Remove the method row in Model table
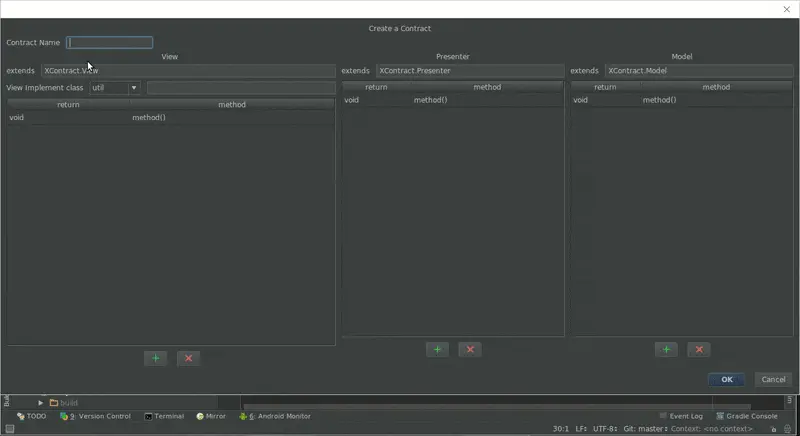800x436 pixels. 699,350
